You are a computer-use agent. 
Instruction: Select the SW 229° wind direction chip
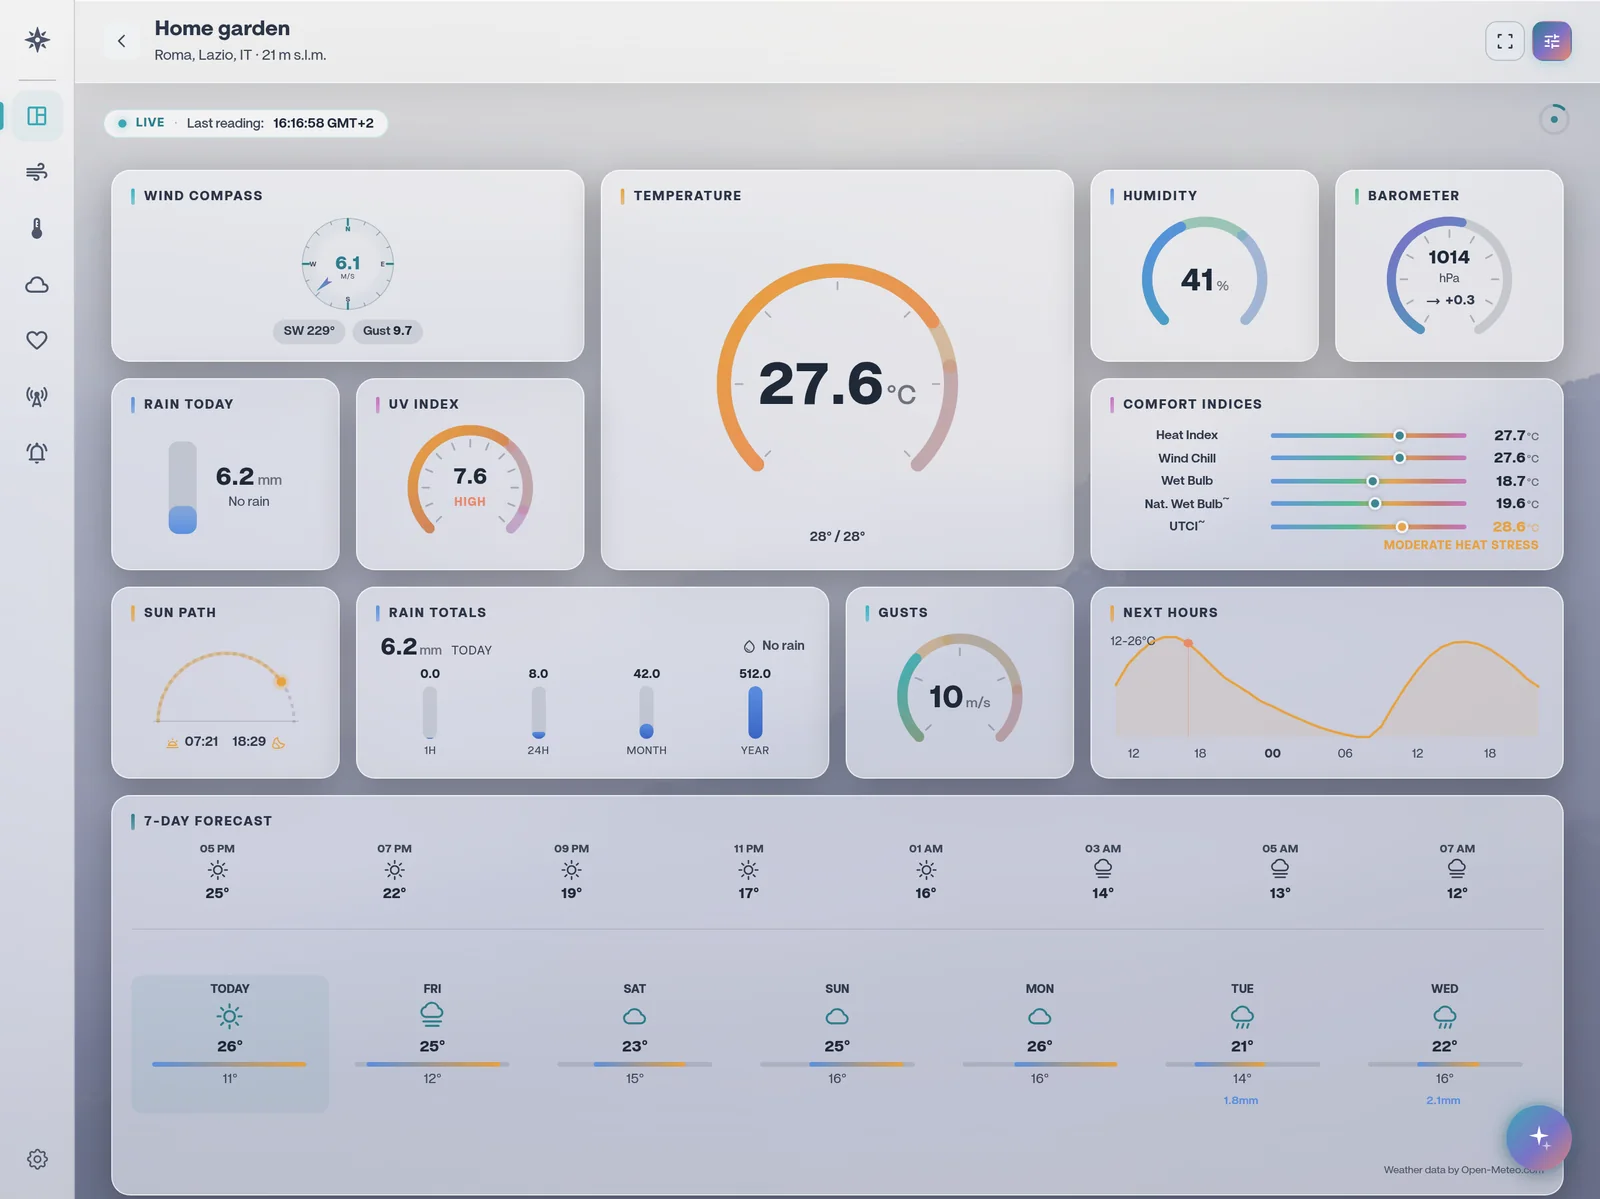point(309,331)
